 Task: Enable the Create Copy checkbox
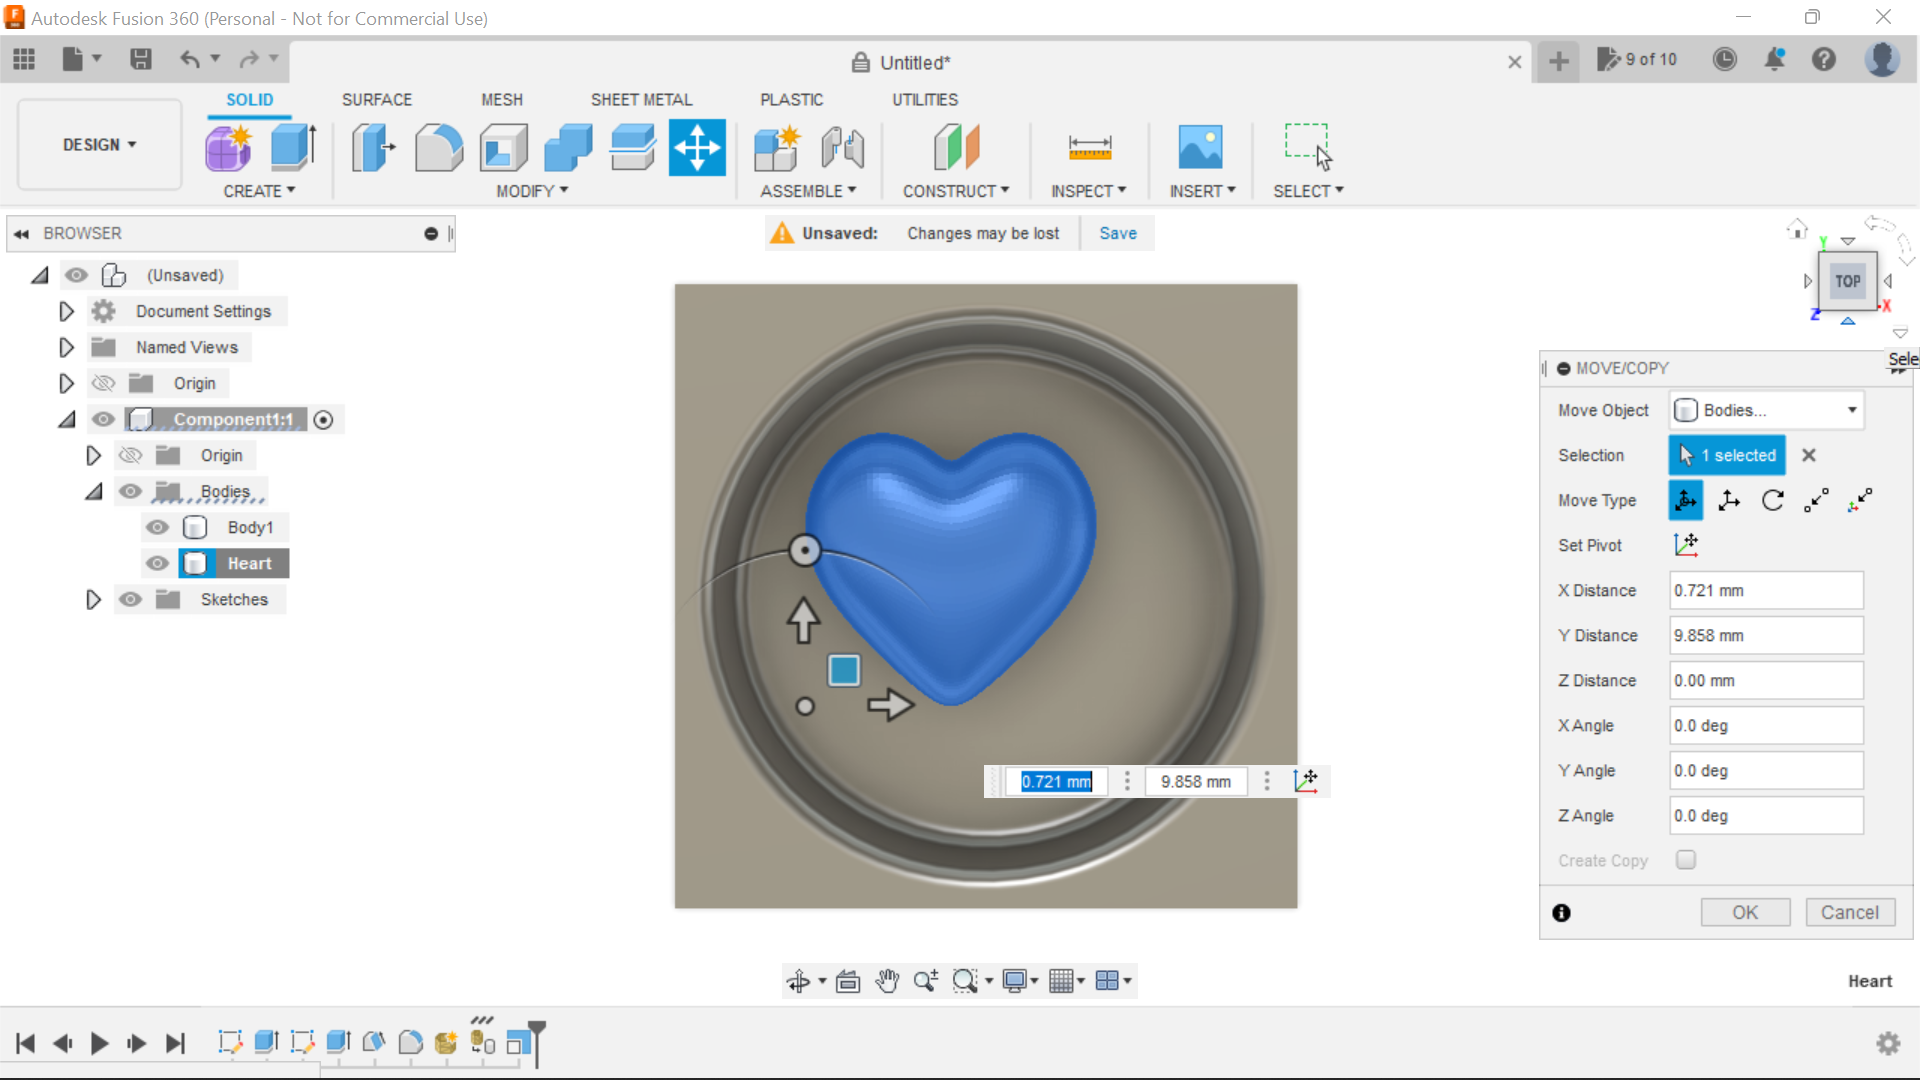1686,860
